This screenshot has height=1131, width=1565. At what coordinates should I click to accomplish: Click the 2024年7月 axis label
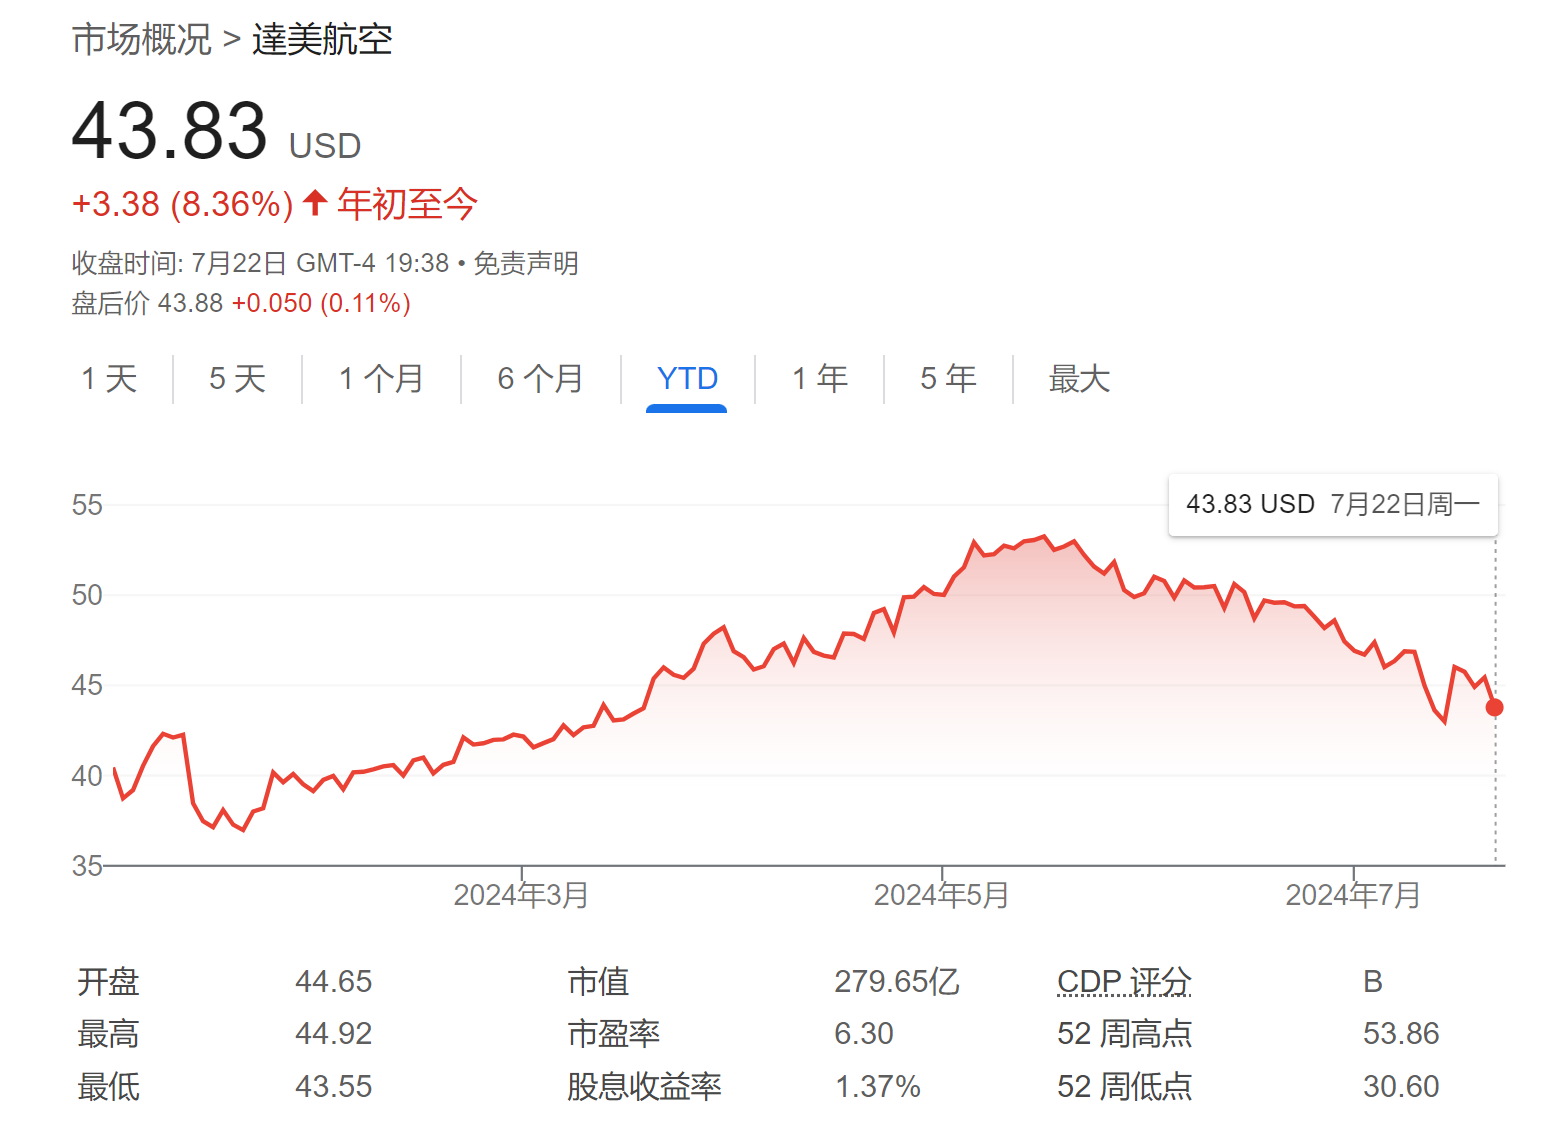point(1353,895)
